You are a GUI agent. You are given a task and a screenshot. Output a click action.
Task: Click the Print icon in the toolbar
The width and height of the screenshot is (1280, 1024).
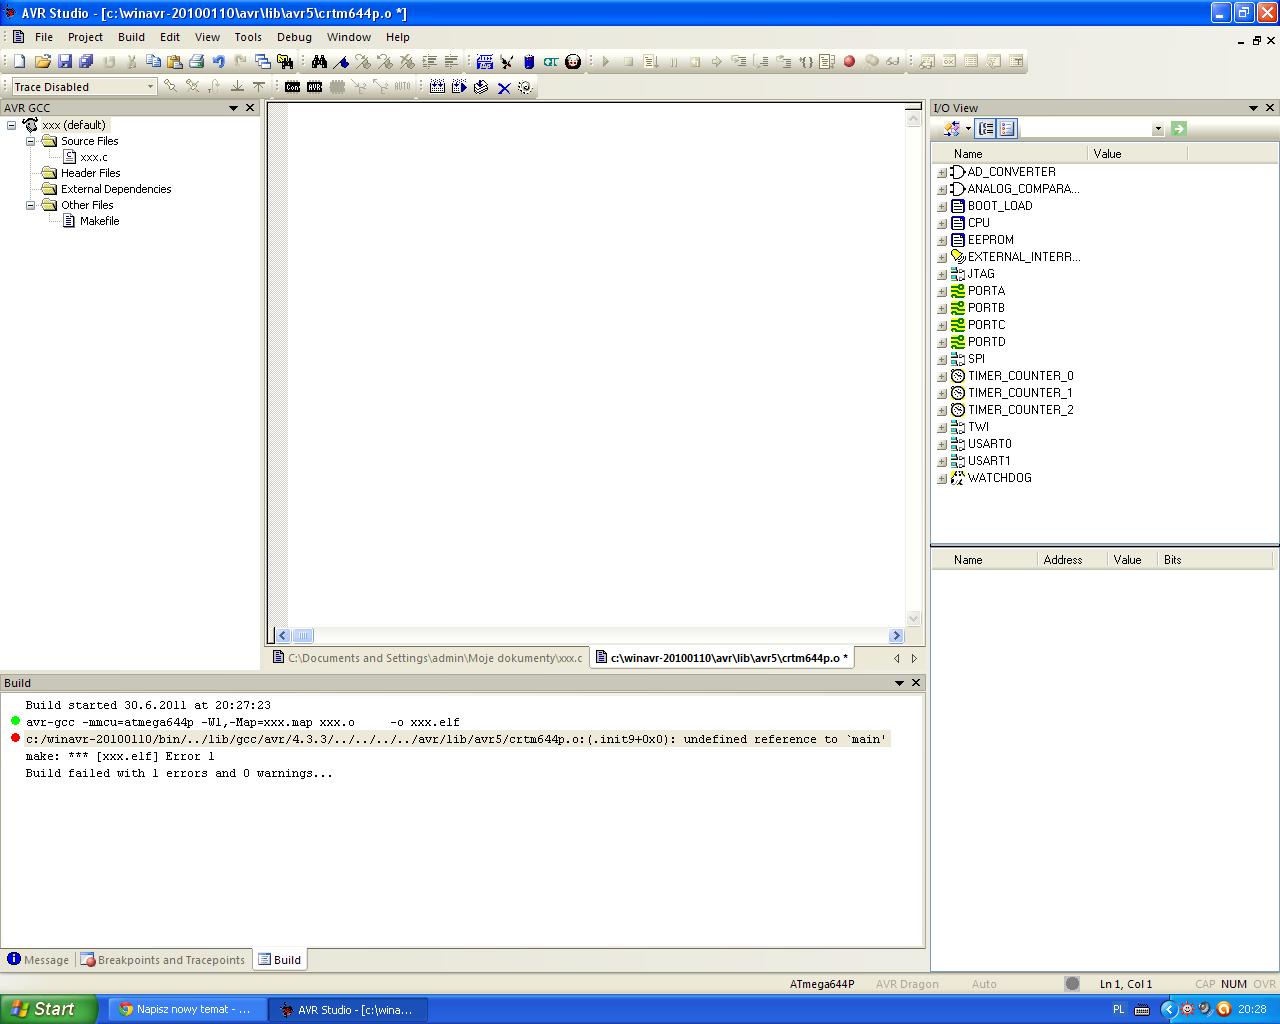[197, 62]
